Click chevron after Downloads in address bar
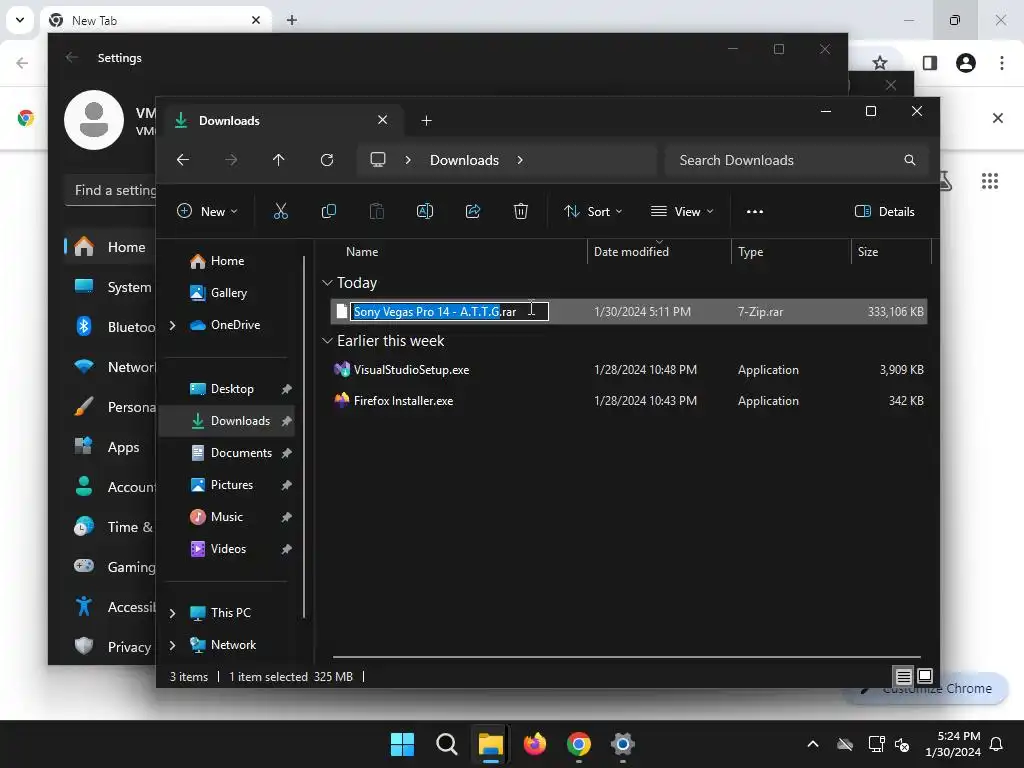1024x768 pixels. point(520,160)
